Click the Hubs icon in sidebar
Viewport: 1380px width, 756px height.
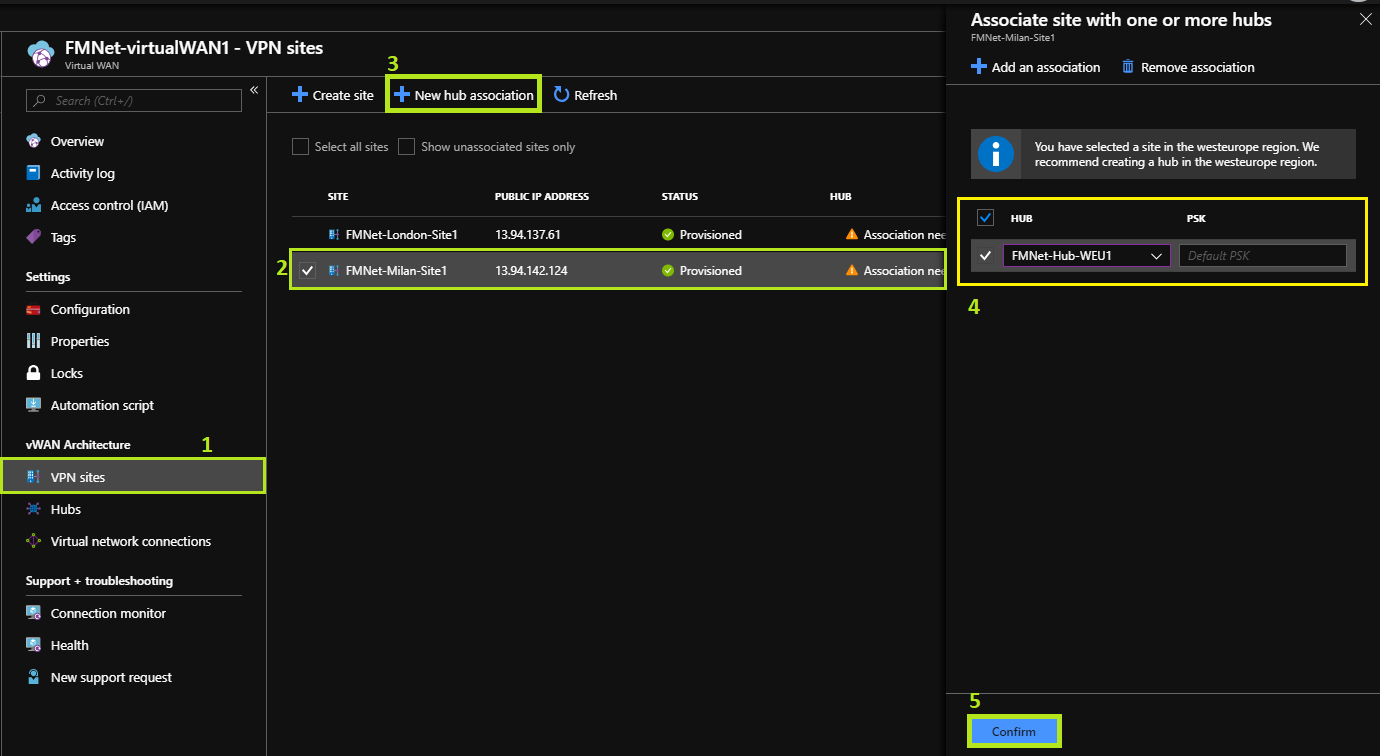(34, 509)
